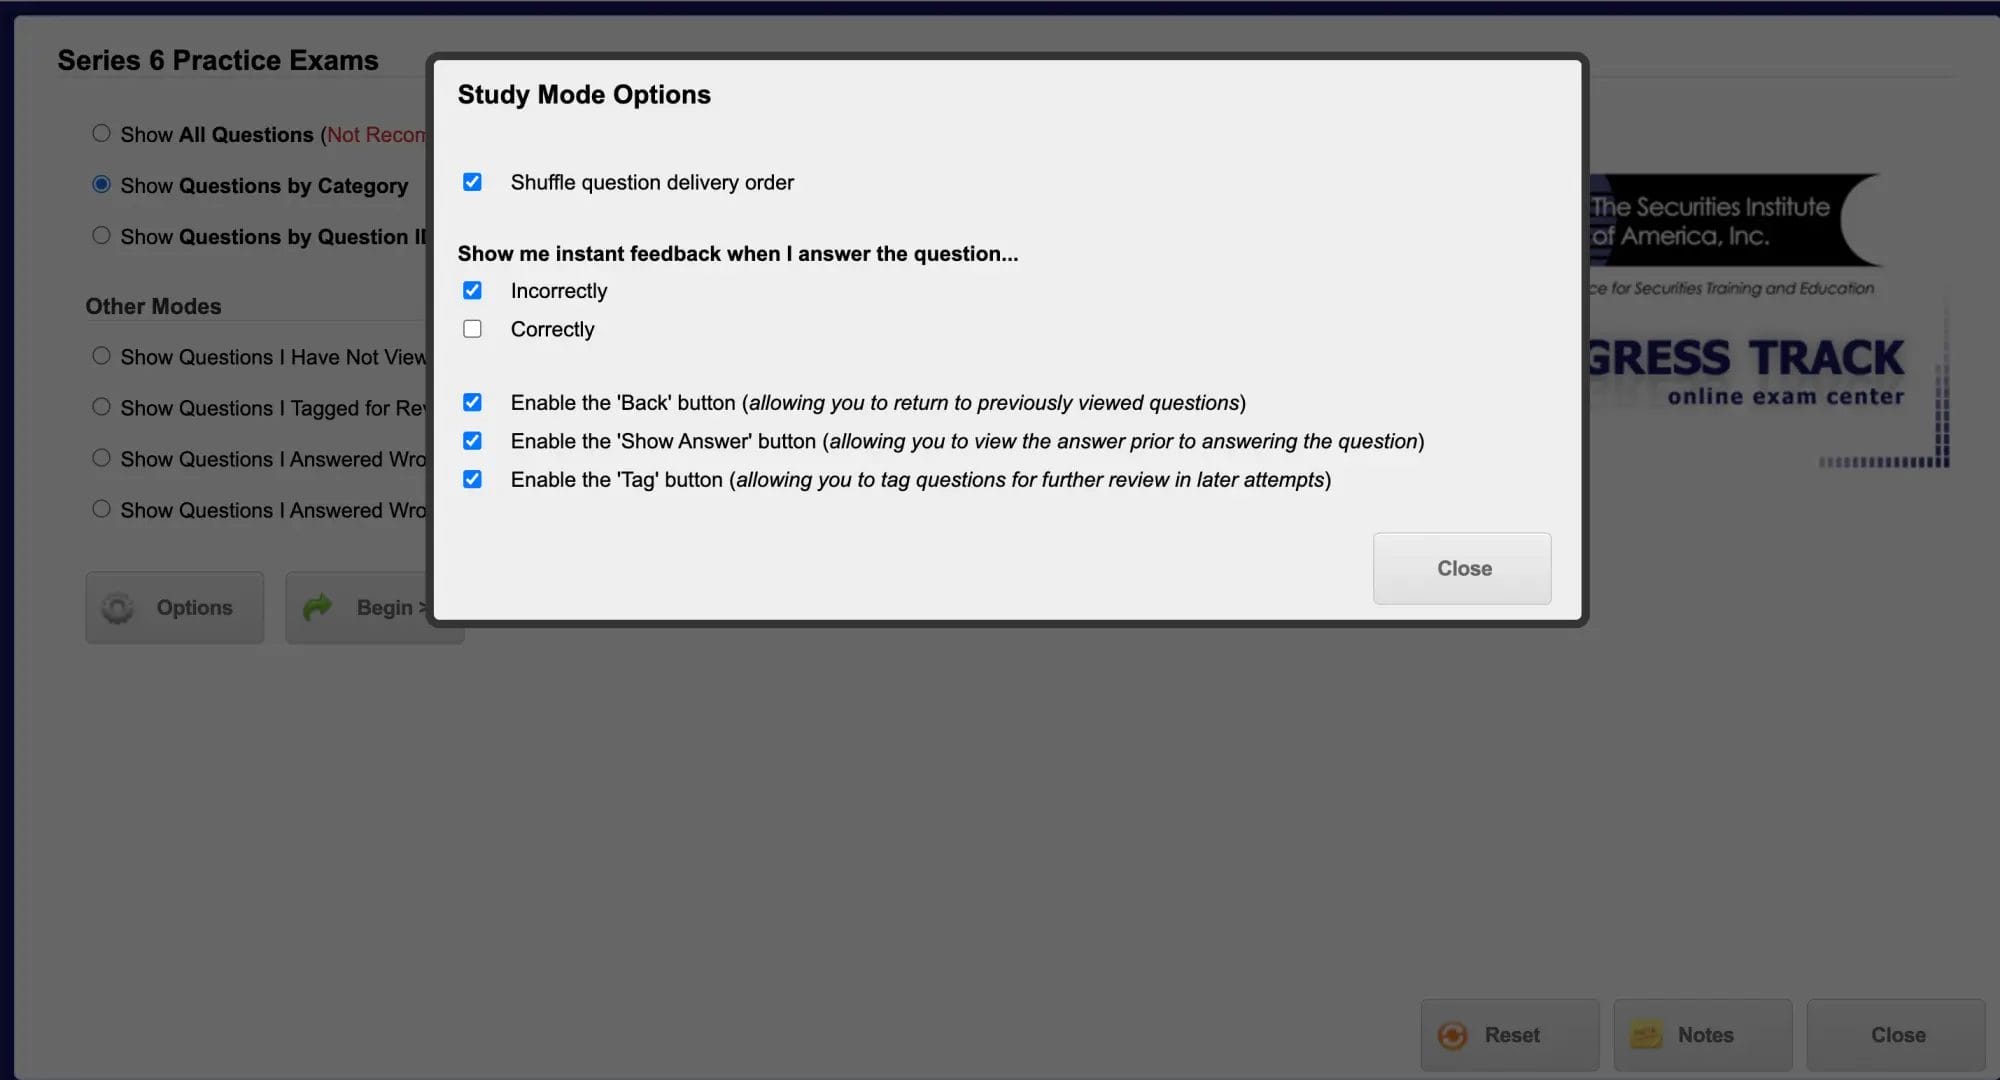Select Show All Questions radio button
2000x1080 pixels.
(x=101, y=133)
